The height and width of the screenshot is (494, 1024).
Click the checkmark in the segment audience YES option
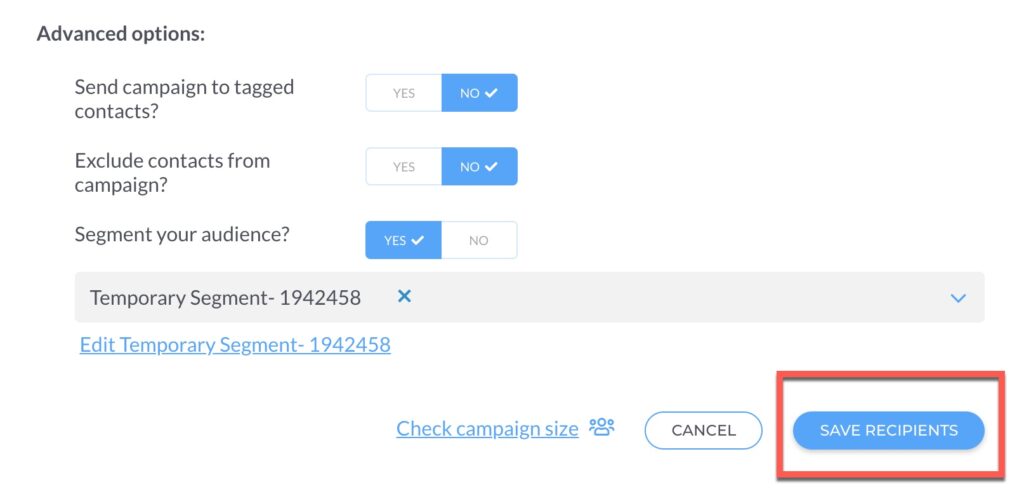click(417, 240)
